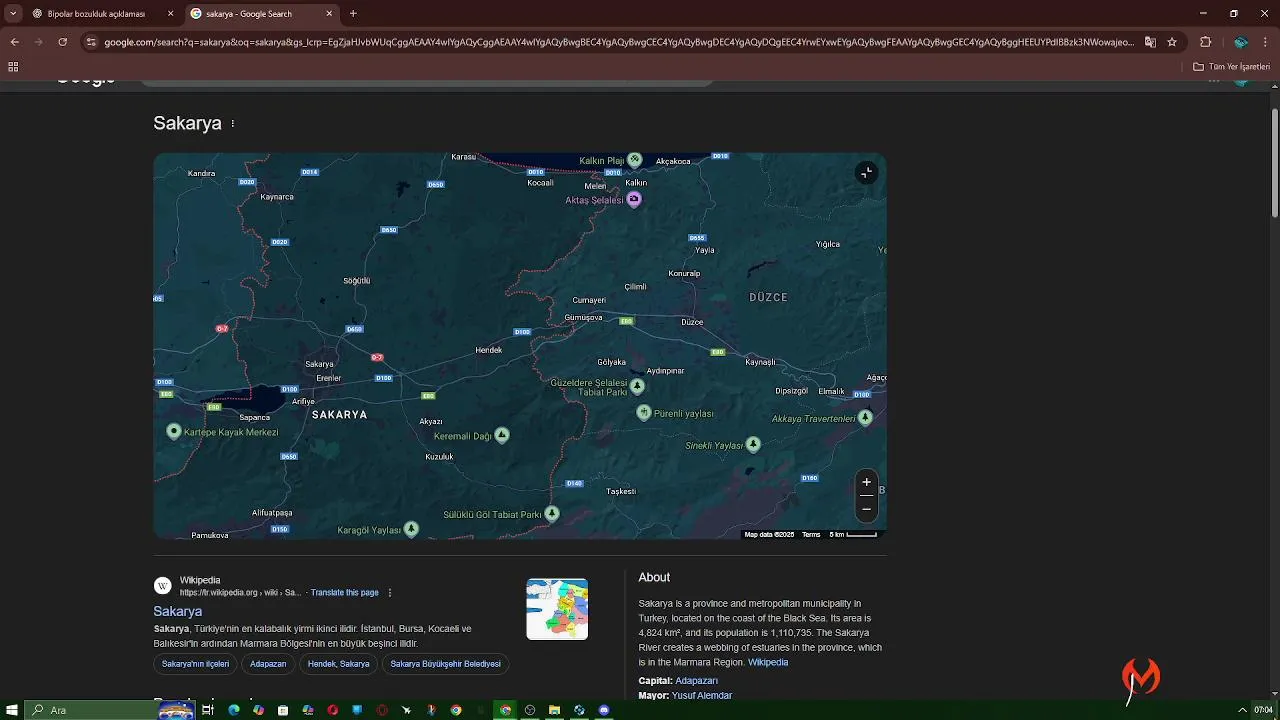1280x720 pixels.
Task: Click the Sapanca label on map
Action: pos(254,417)
